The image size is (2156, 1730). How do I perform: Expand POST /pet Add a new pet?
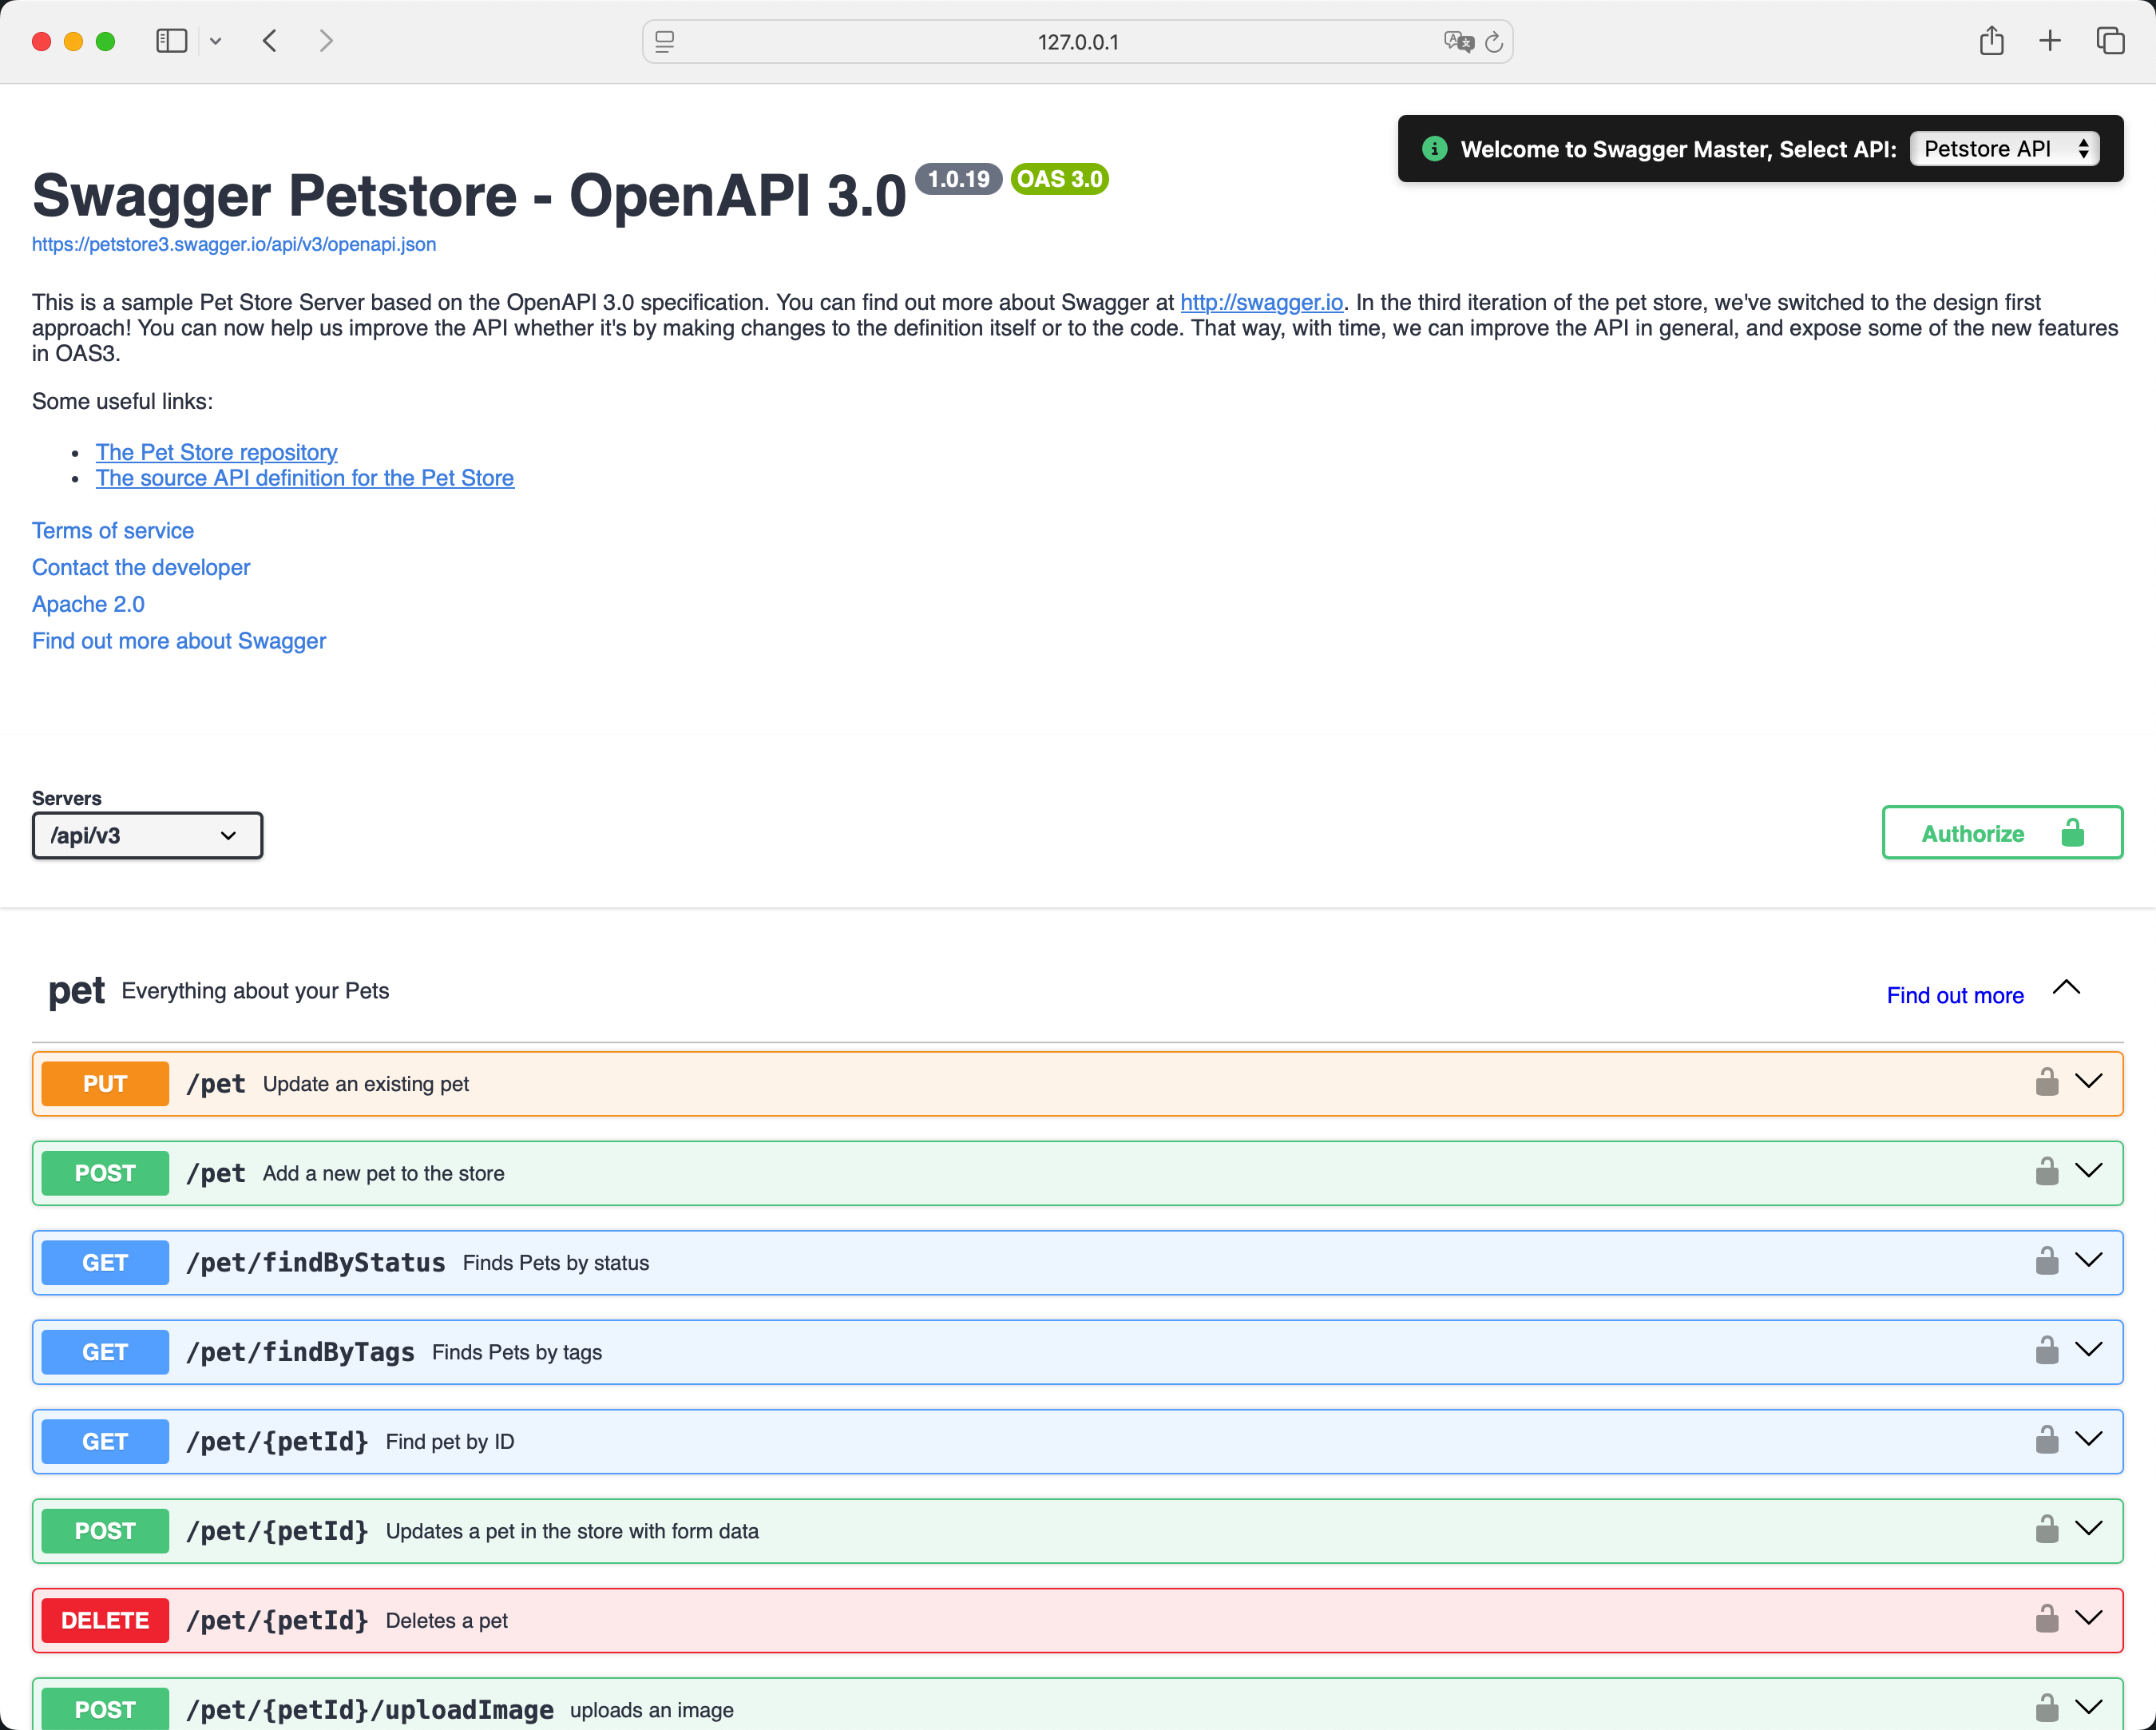click(2089, 1172)
